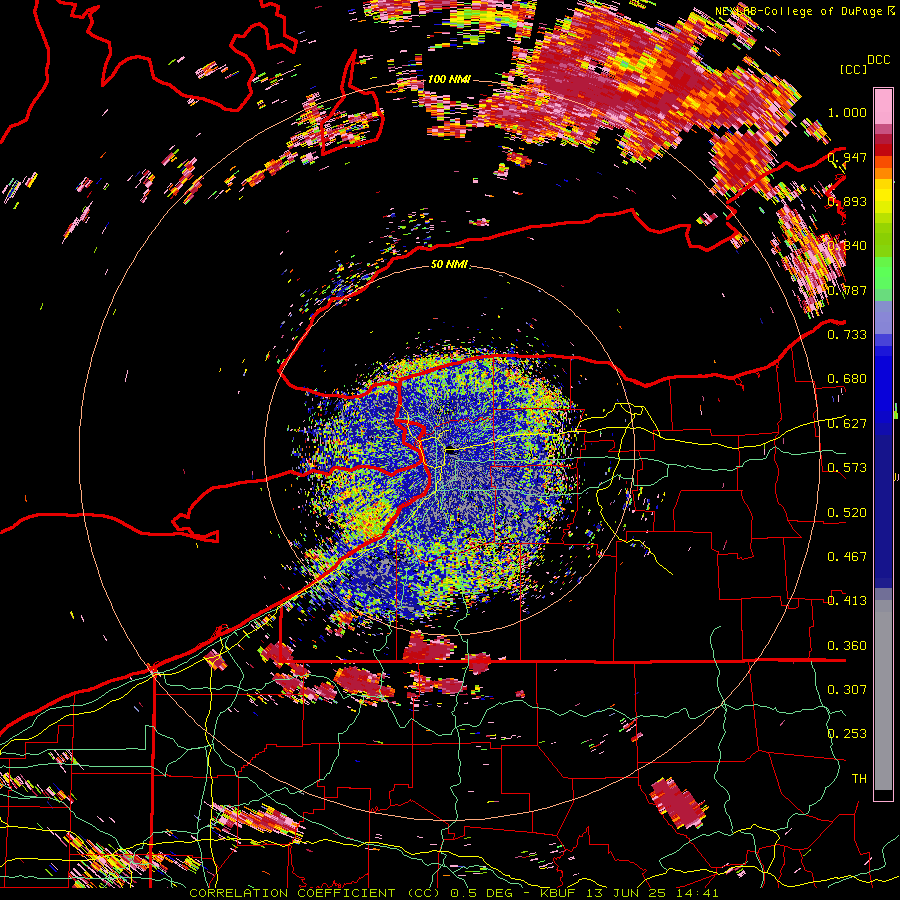Click the 0.520 scale value
This screenshot has width=900, height=900.
(847, 513)
